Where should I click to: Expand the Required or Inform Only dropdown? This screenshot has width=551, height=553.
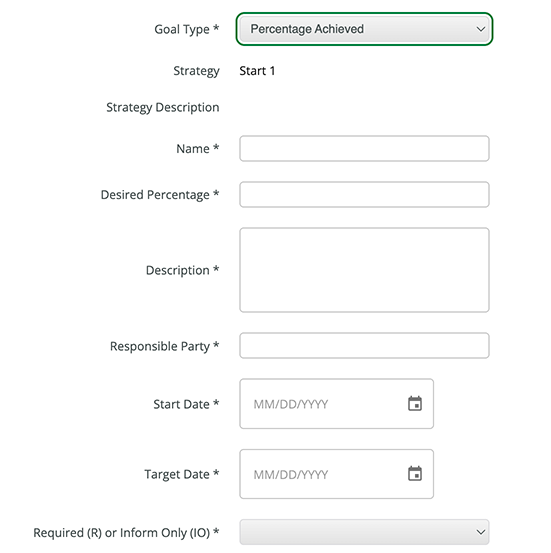click(364, 532)
